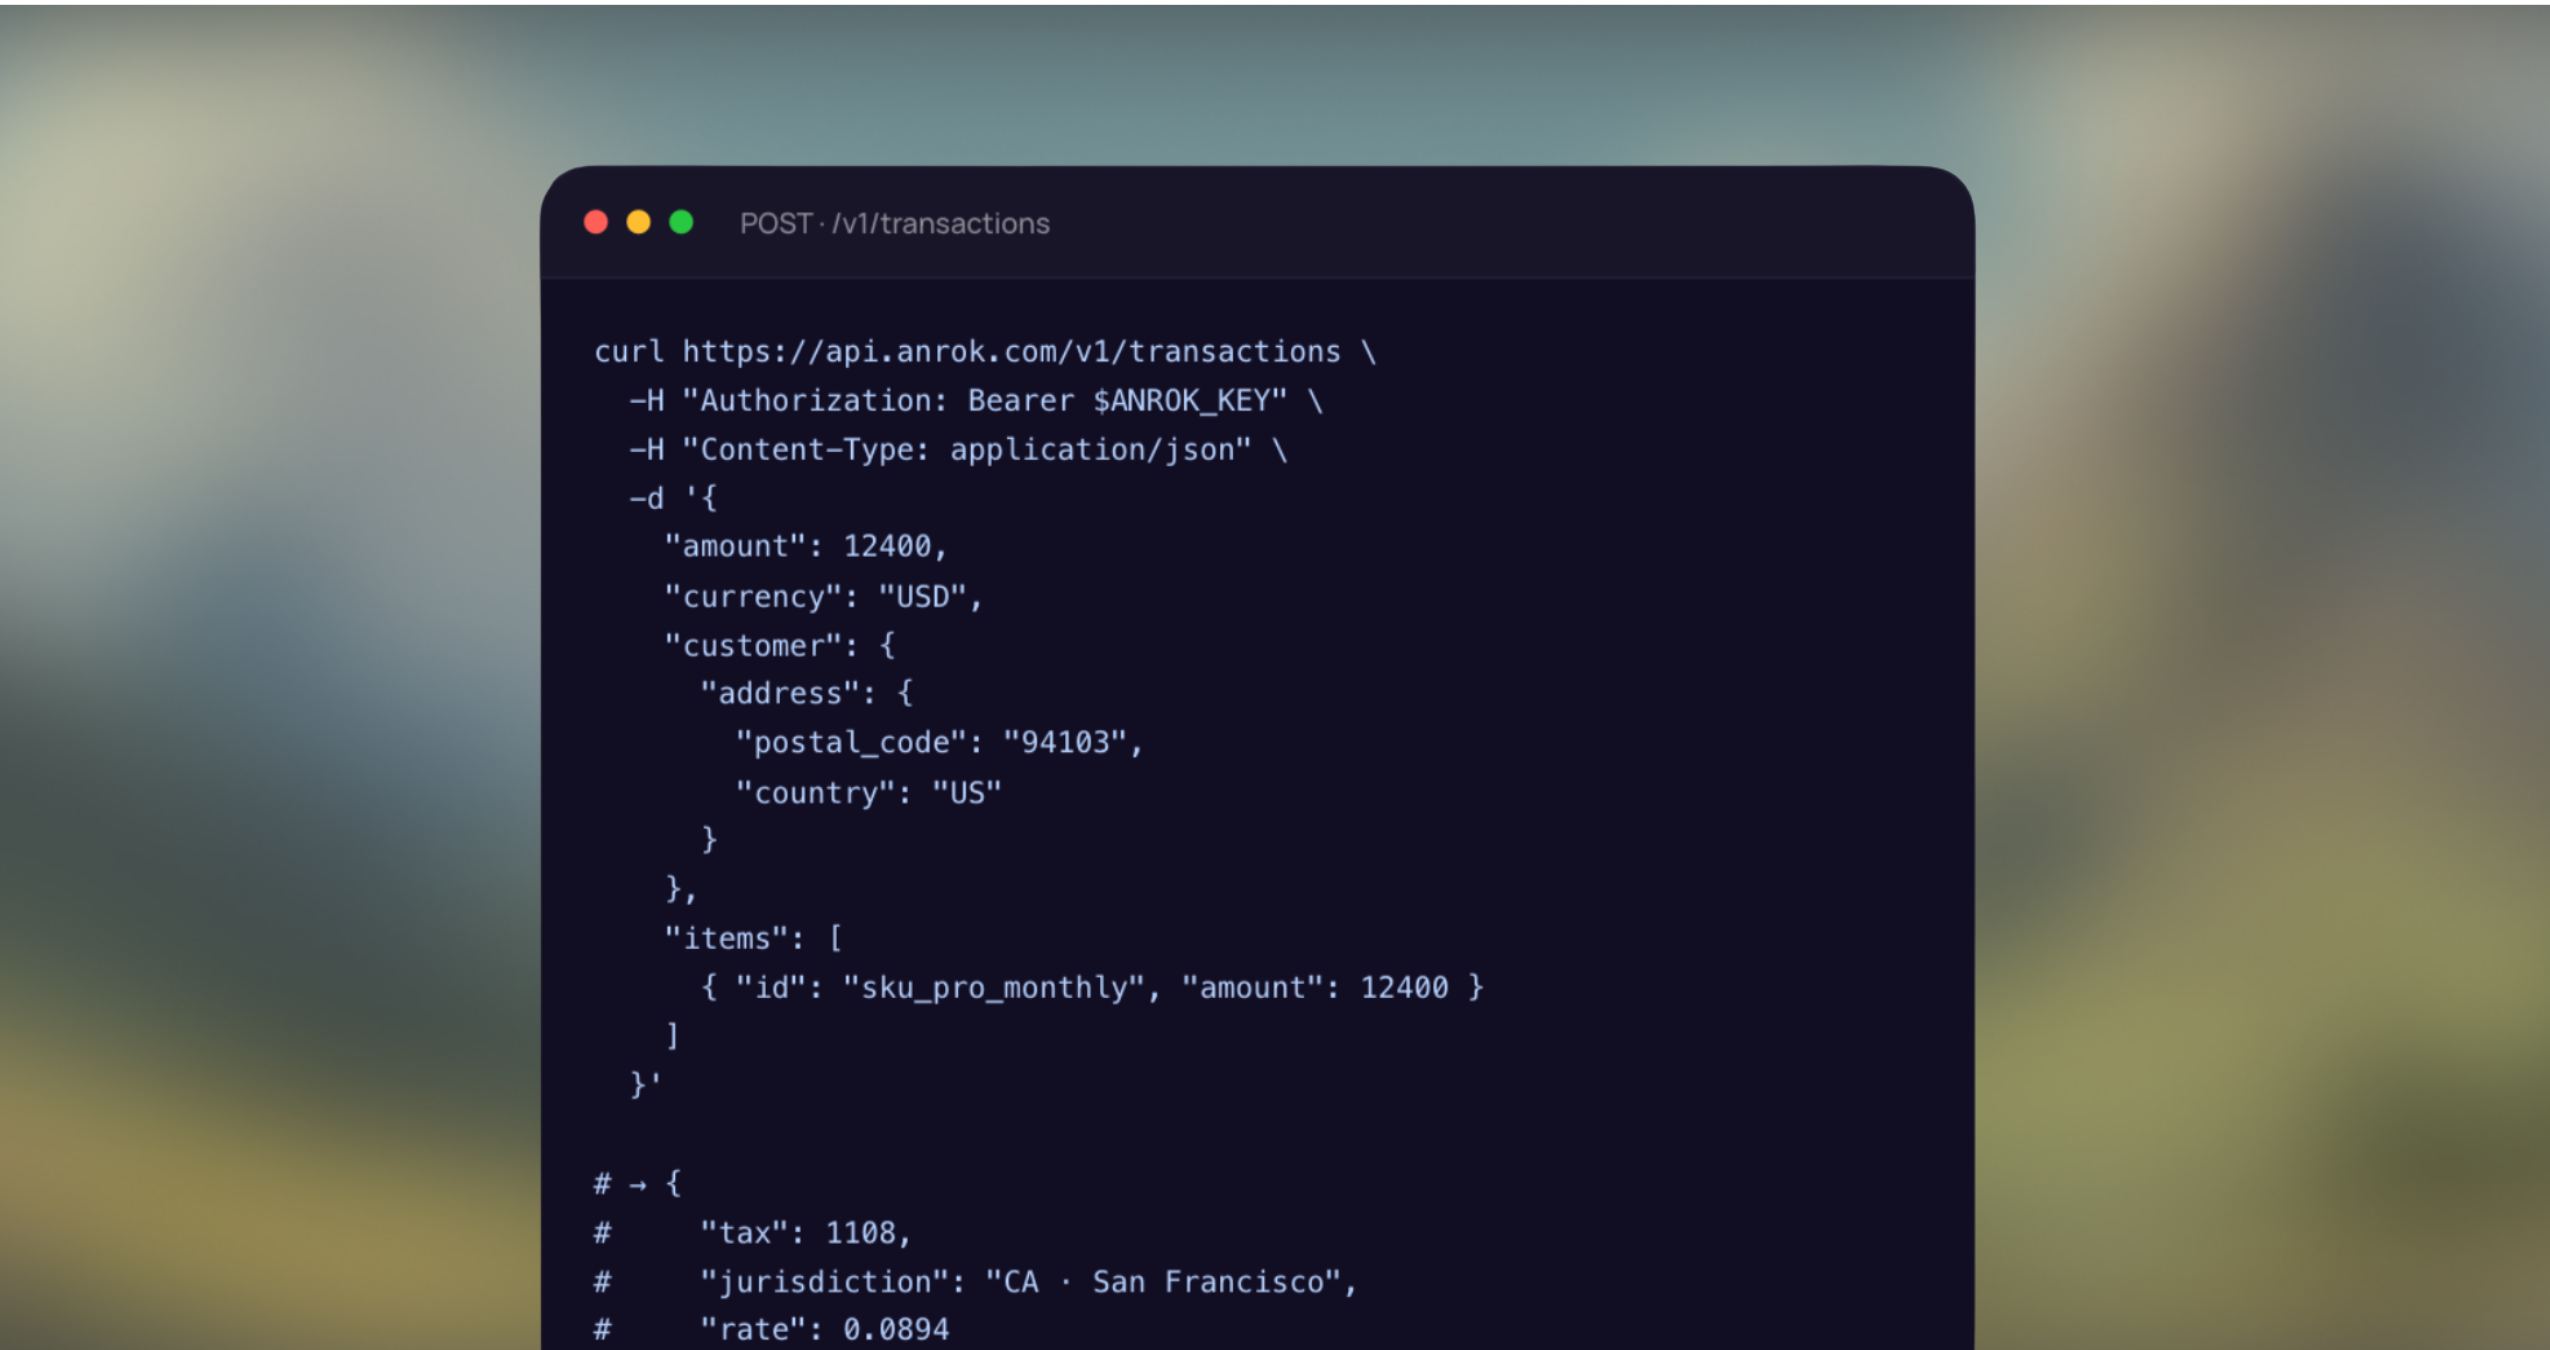
Task: Click the red close window dot
Action: coord(596,222)
